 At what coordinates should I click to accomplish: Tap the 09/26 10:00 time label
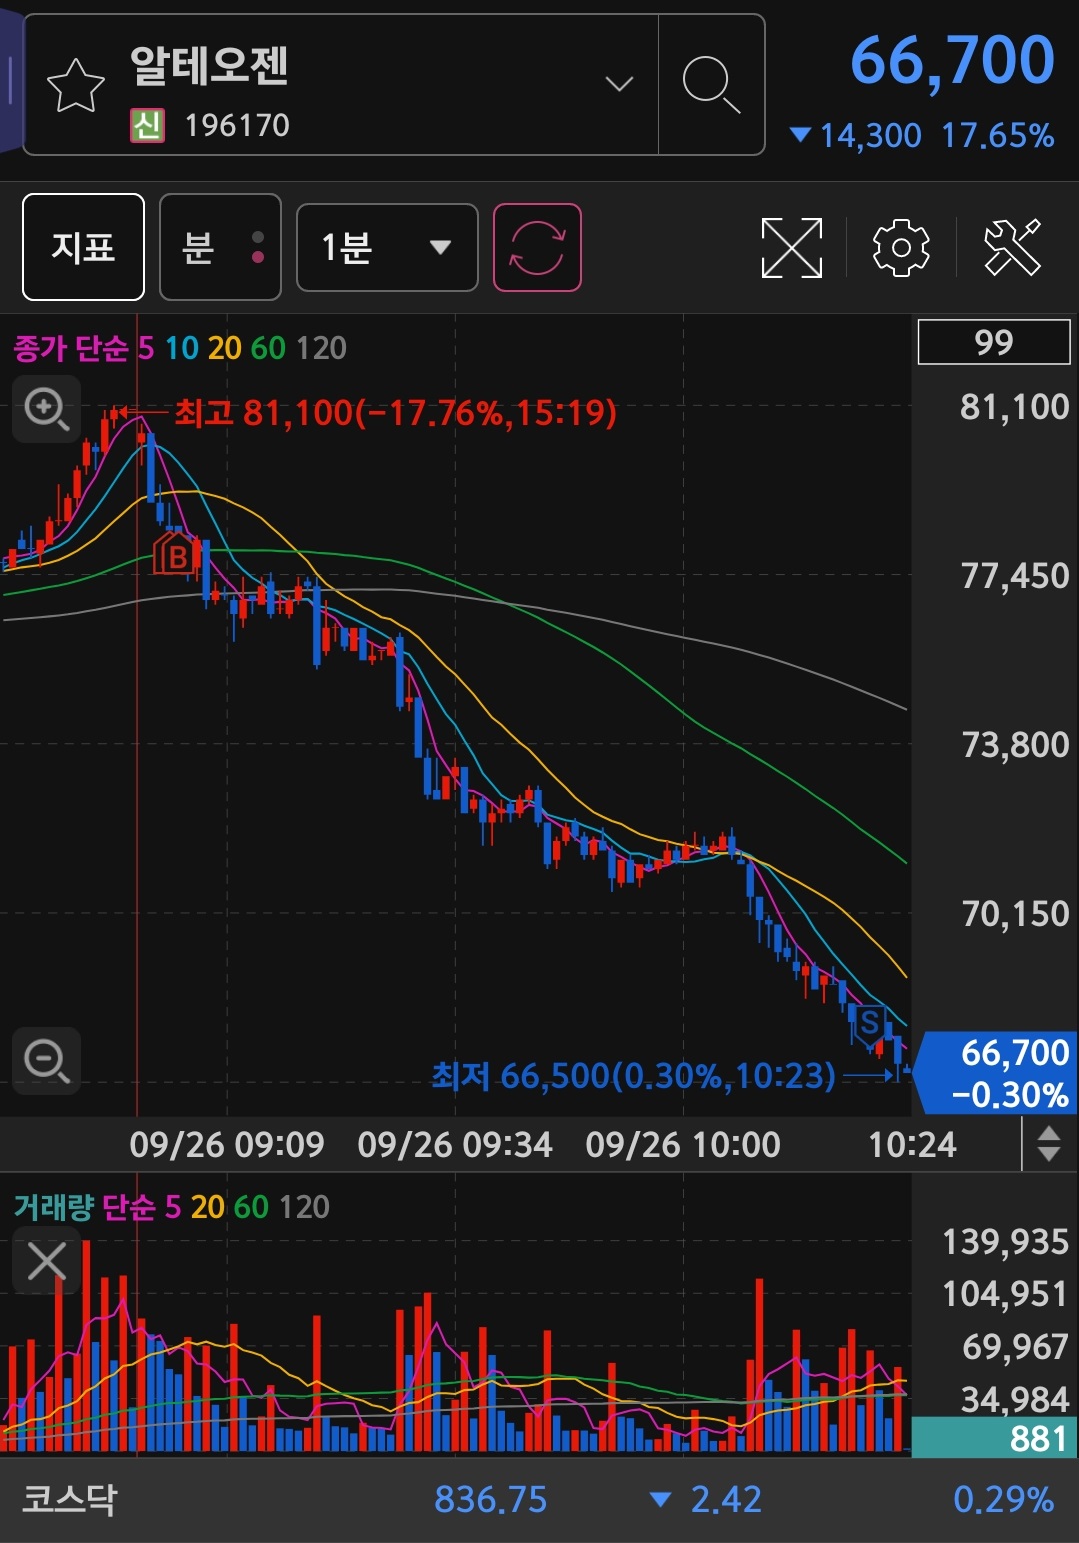pyautogui.click(x=683, y=1144)
